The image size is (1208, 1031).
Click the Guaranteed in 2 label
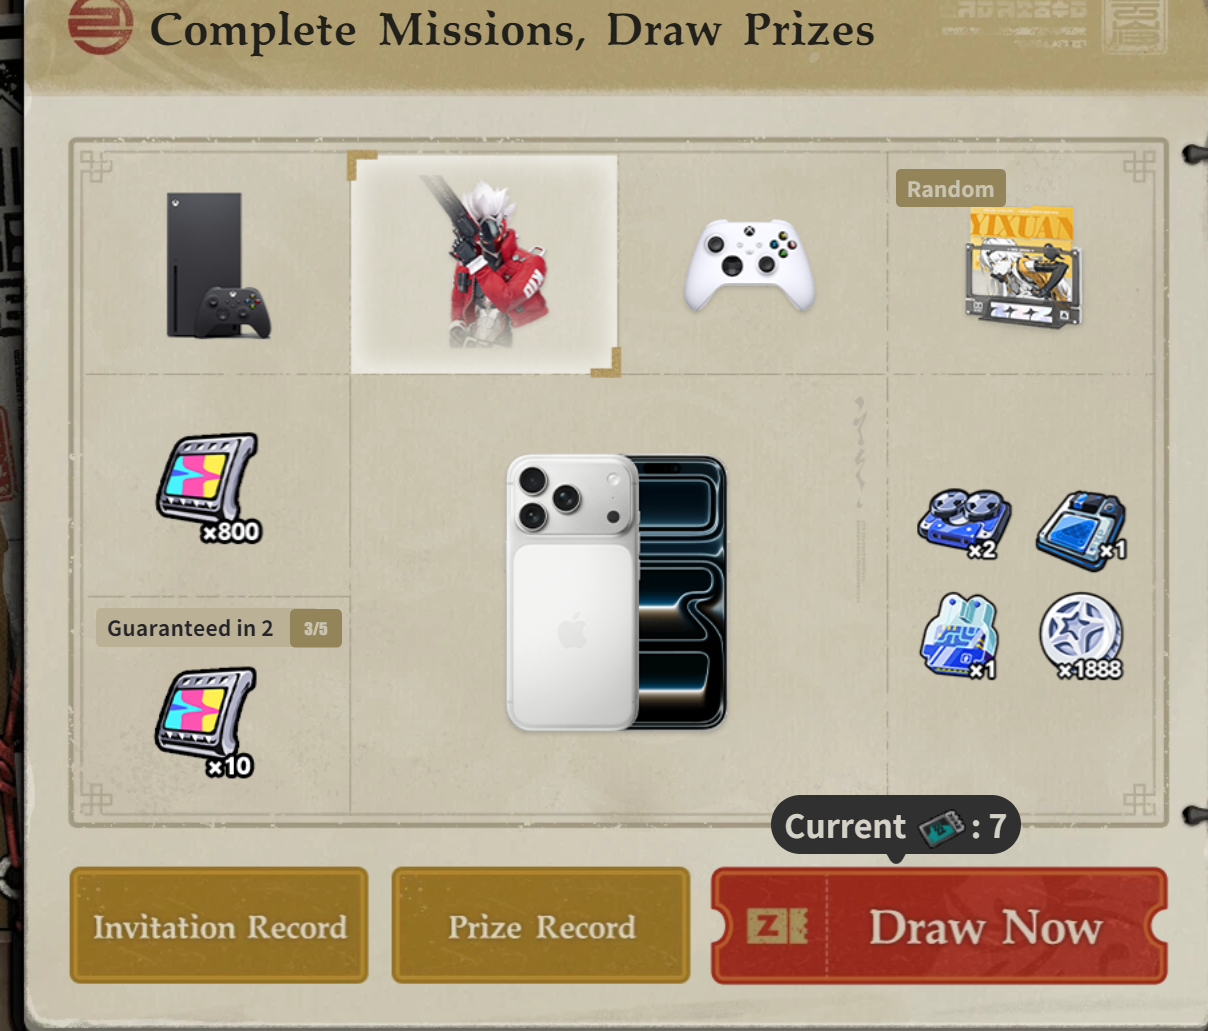coord(191,628)
